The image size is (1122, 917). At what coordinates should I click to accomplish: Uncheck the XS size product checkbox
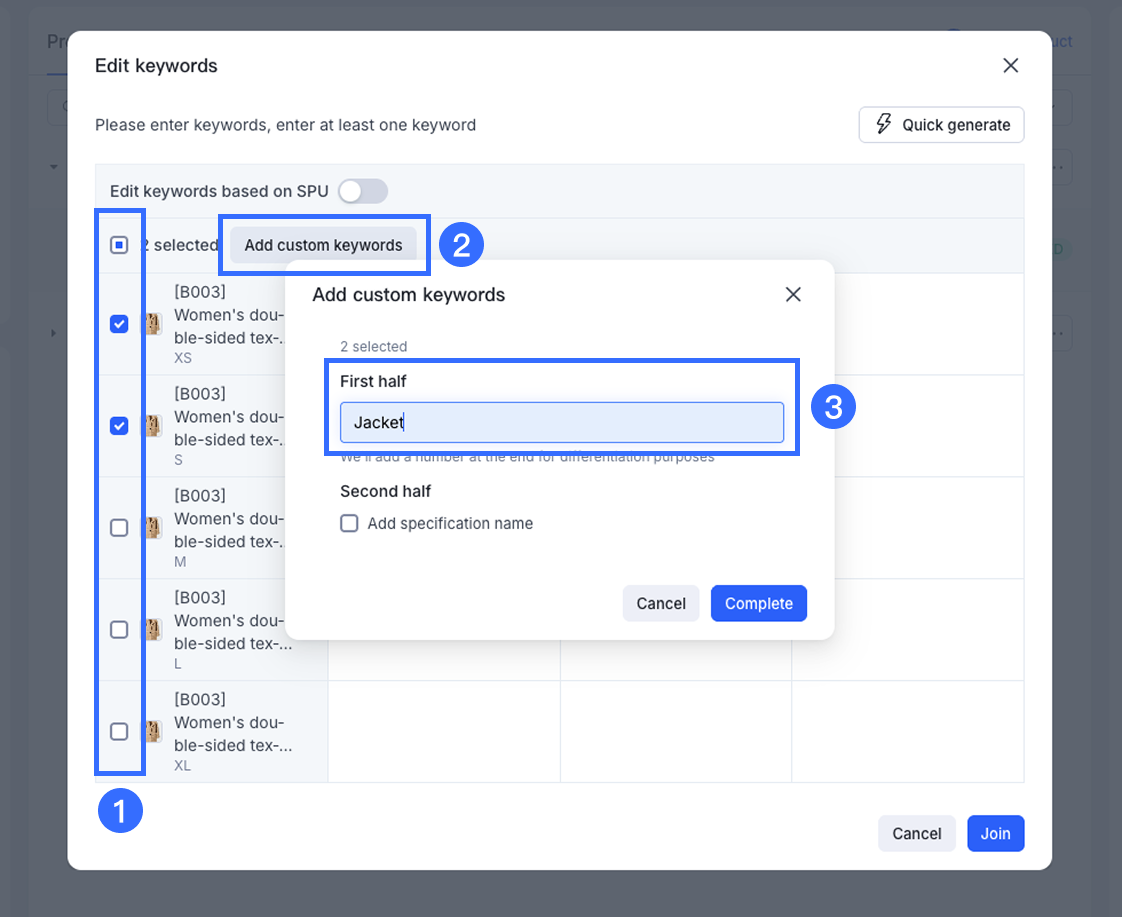[x=119, y=324]
